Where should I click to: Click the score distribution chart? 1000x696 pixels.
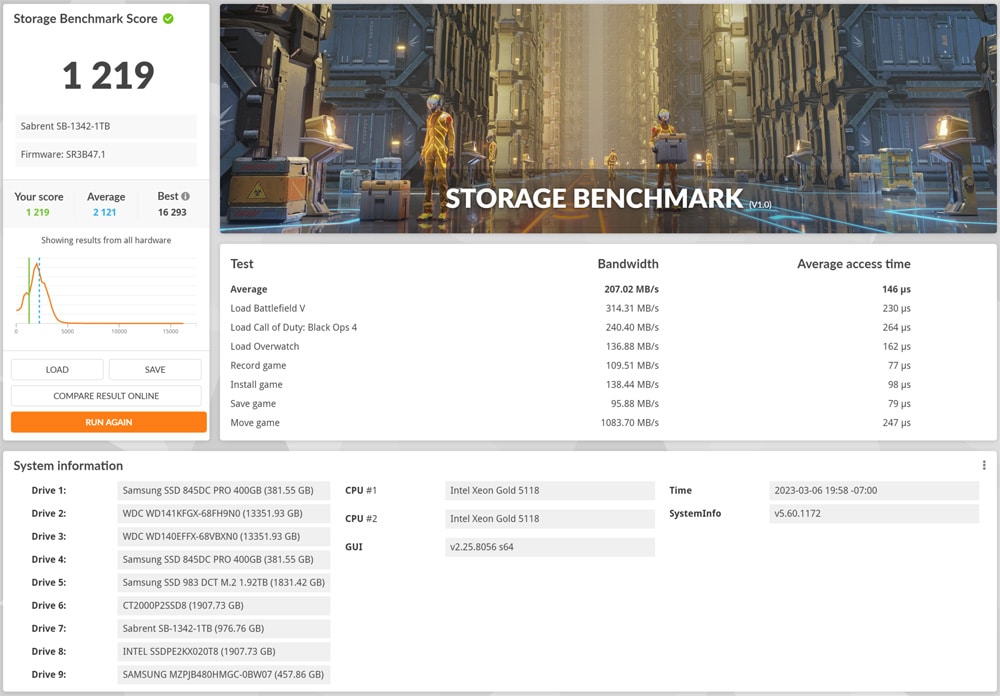click(x=106, y=293)
